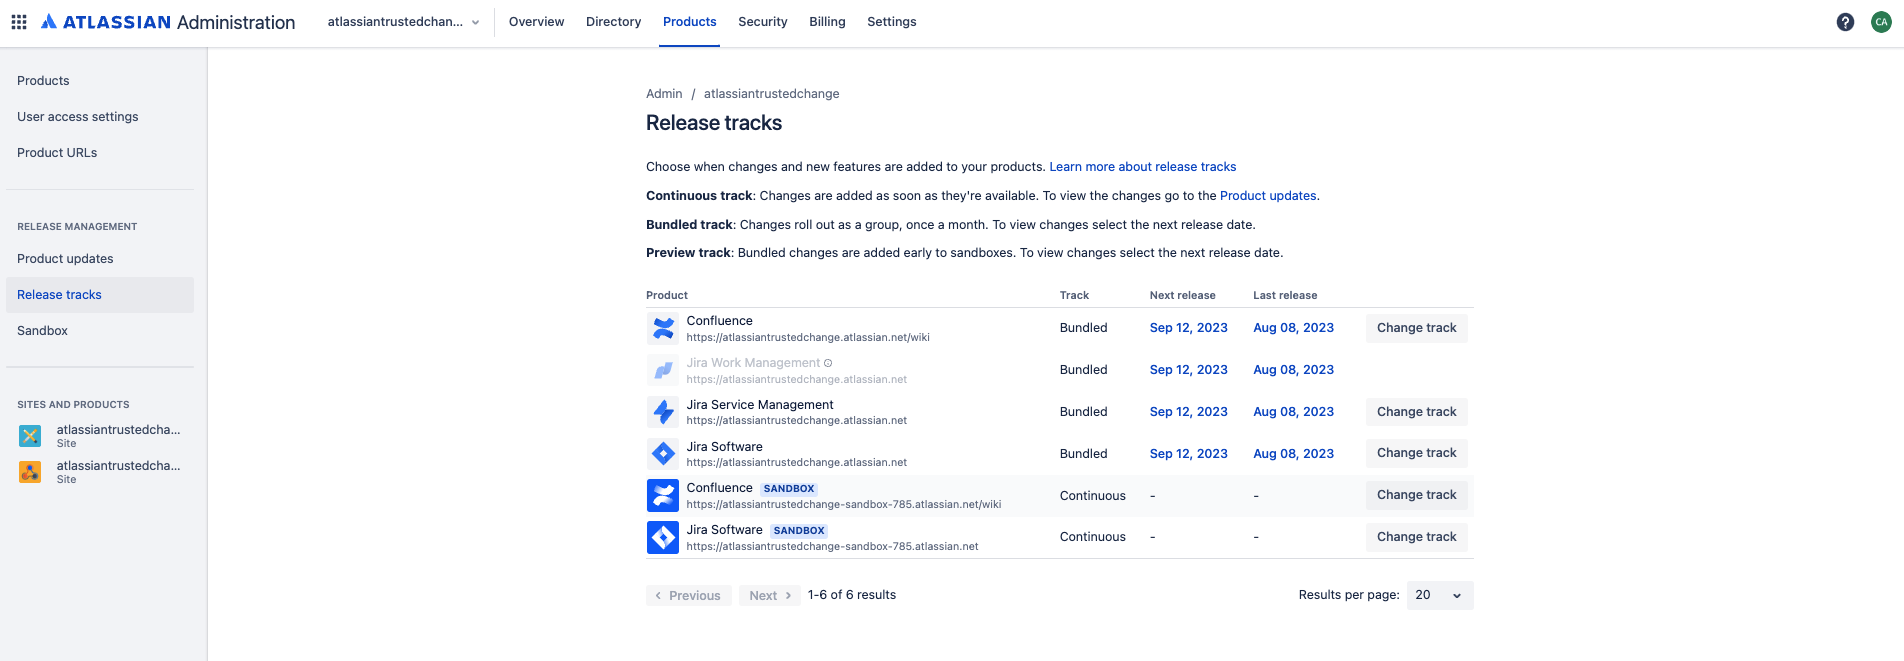The height and width of the screenshot is (661, 1904).
Task: Click the Jira Service Management lightning icon
Action: click(x=663, y=412)
